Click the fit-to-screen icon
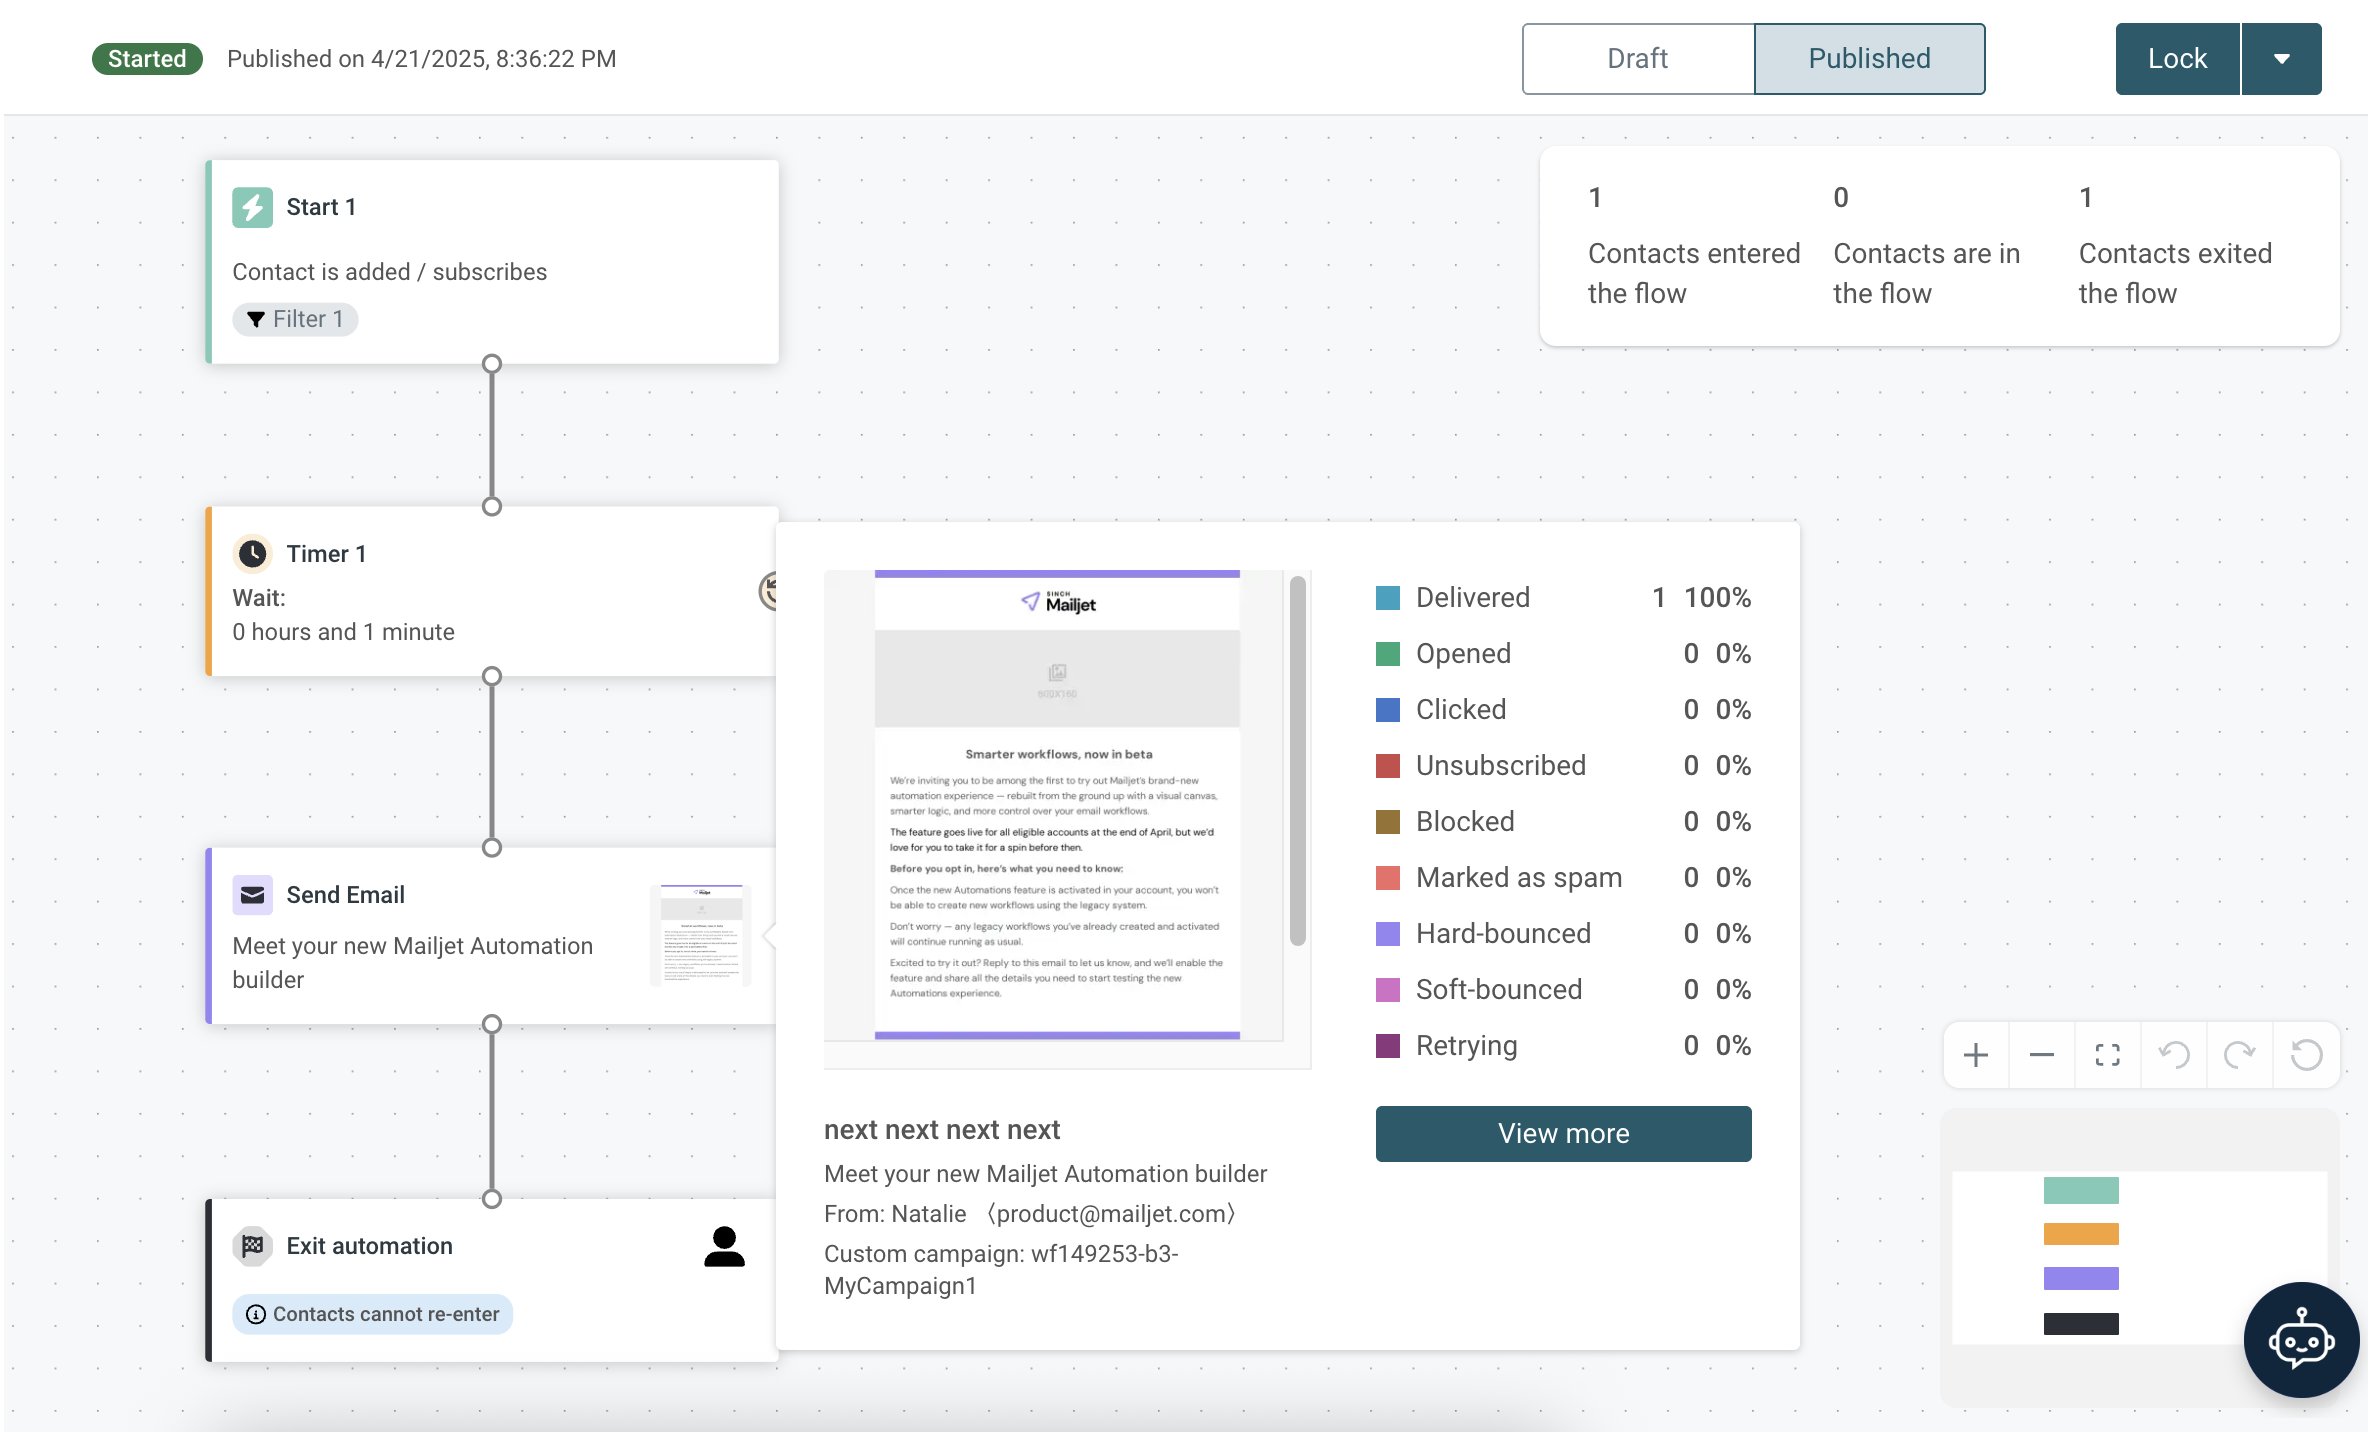The image size is (2372, 1436). (x=2107, y=1055)
